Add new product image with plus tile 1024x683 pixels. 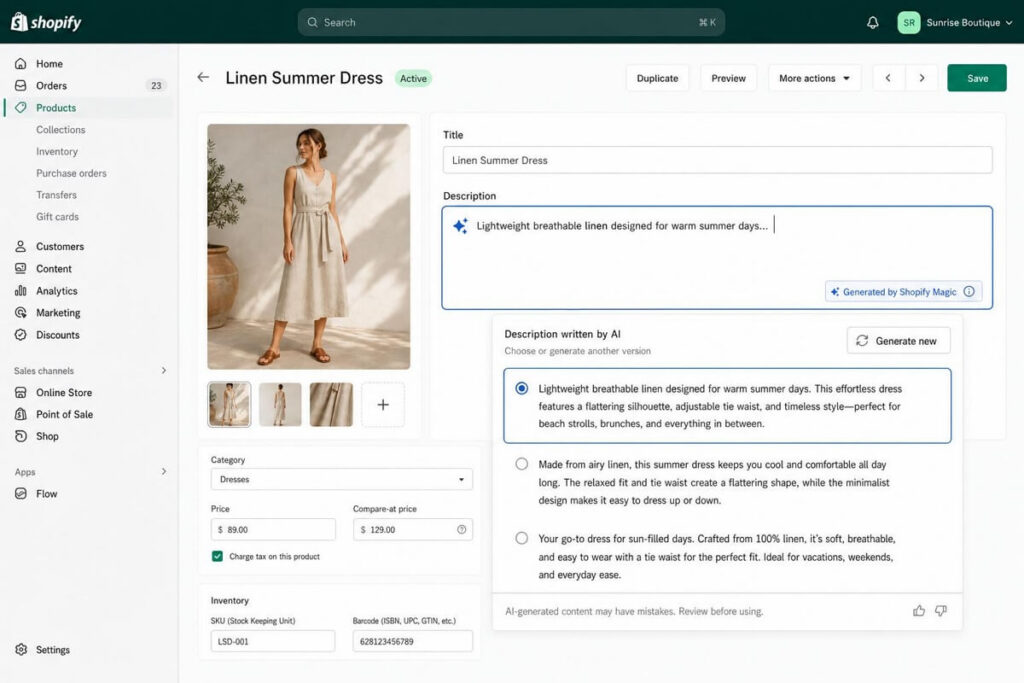pyautogui.click(x=383, y=405)
